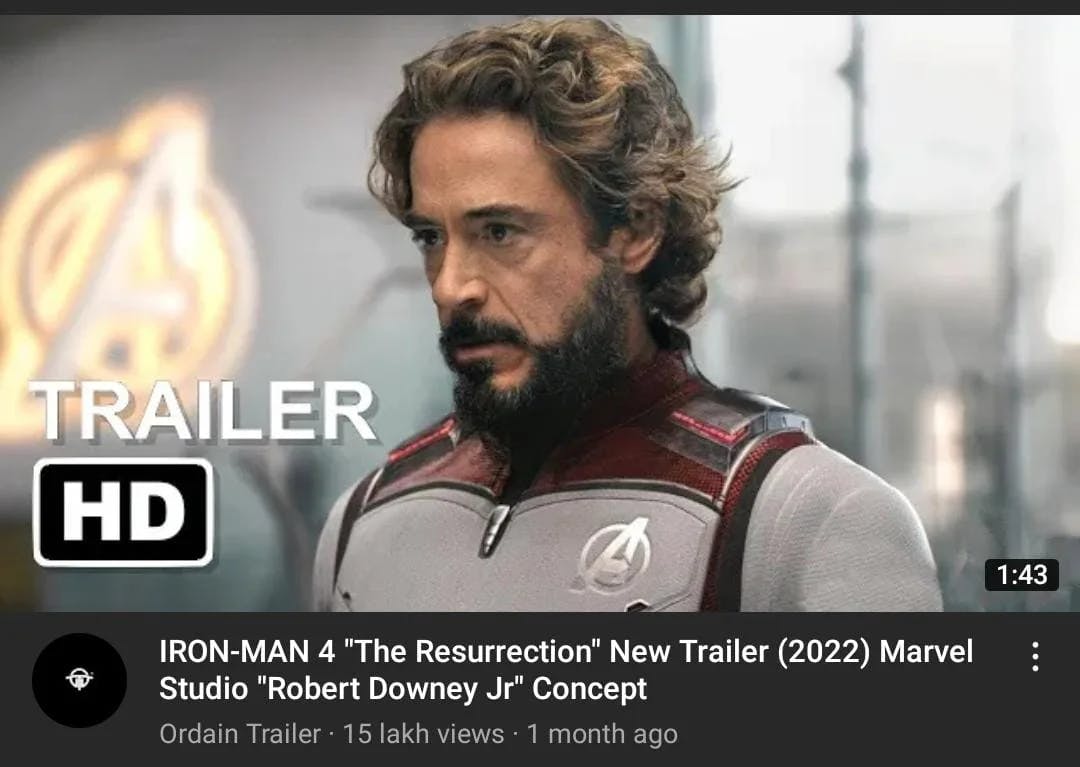Play the video by clicking the bearded man's face
The image size is (1080, 767).
(510, 275)
